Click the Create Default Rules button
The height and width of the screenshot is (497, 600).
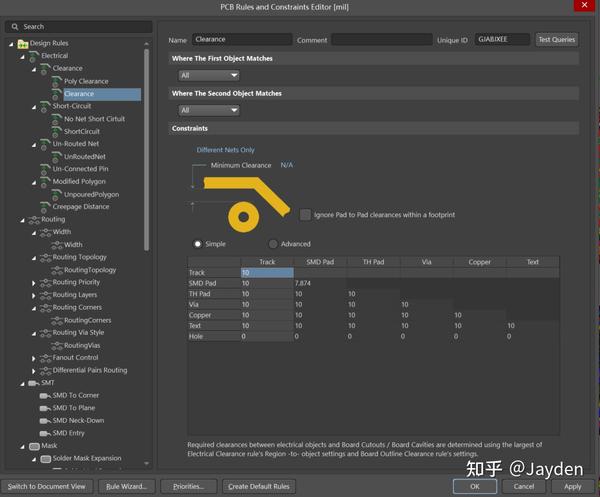click(259, 486)
